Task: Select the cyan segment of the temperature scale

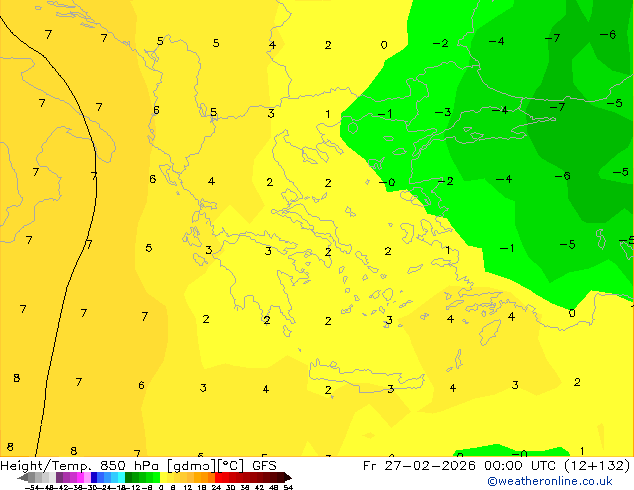Action: [122, 477]
